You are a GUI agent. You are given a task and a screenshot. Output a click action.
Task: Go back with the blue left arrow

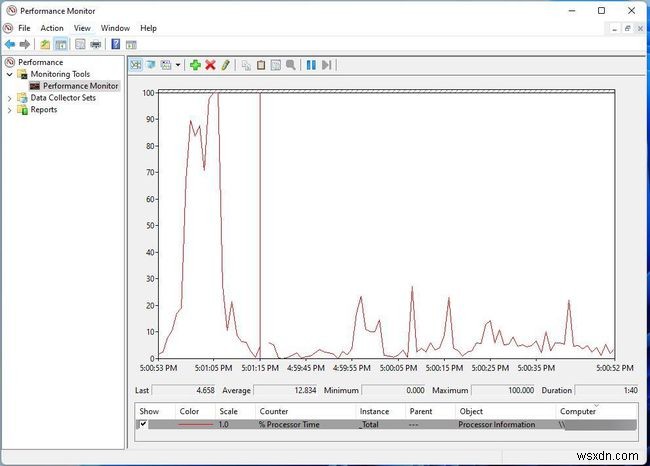coord(10,44)
